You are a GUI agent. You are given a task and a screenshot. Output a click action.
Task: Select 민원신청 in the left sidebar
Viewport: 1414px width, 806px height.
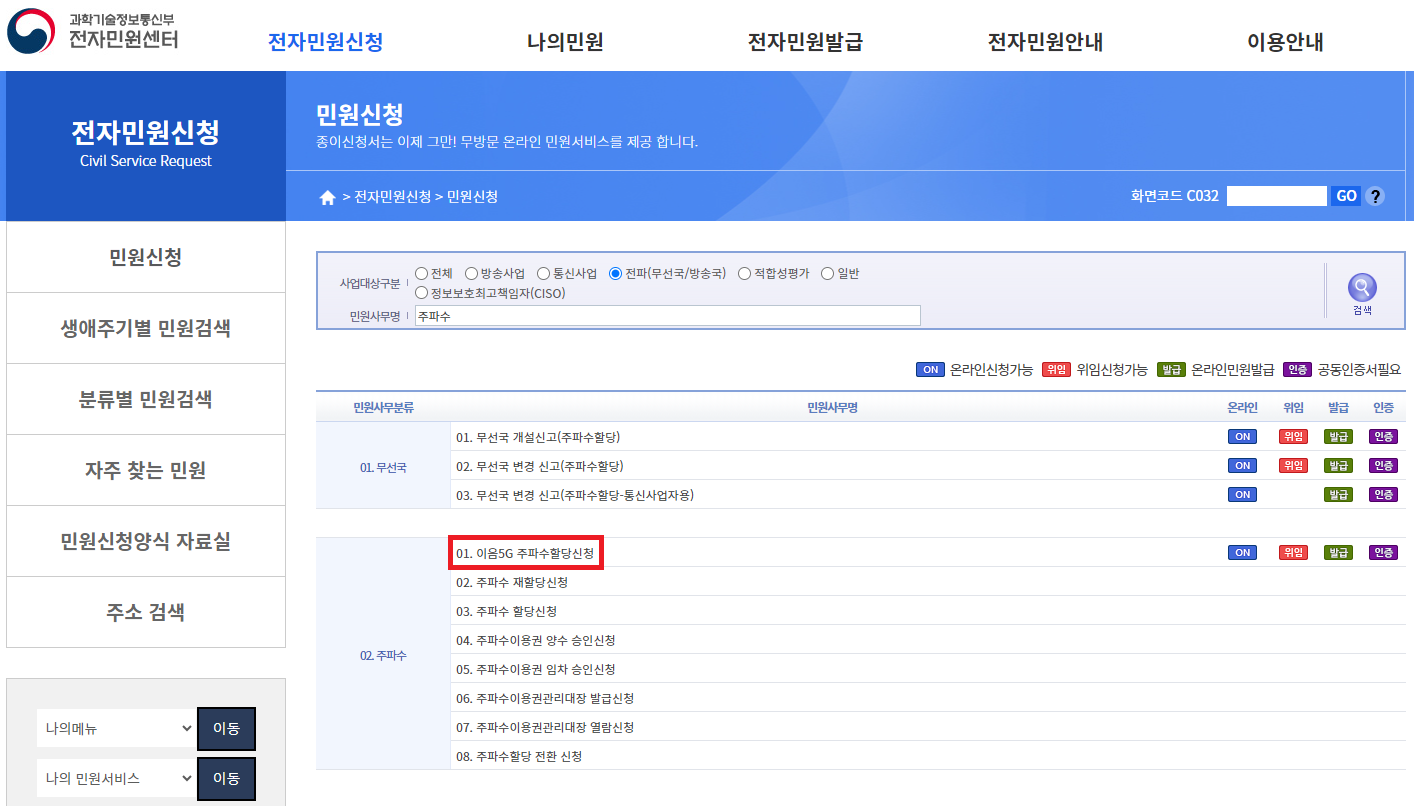coord(146,257)
